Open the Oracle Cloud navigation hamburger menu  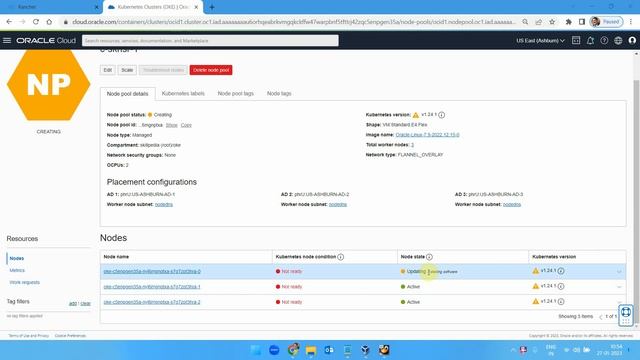click(x=7, y=40)
